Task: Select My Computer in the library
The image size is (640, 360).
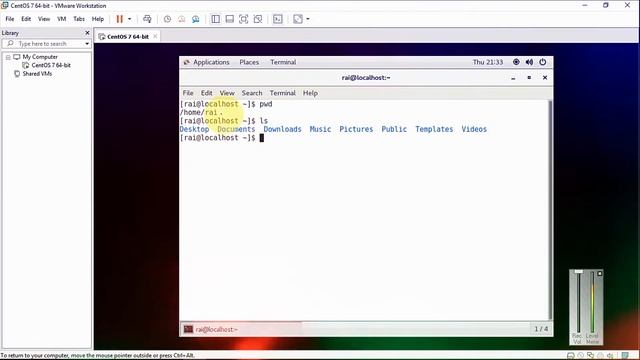Action: pyautogui.click(x=40, y=57)
